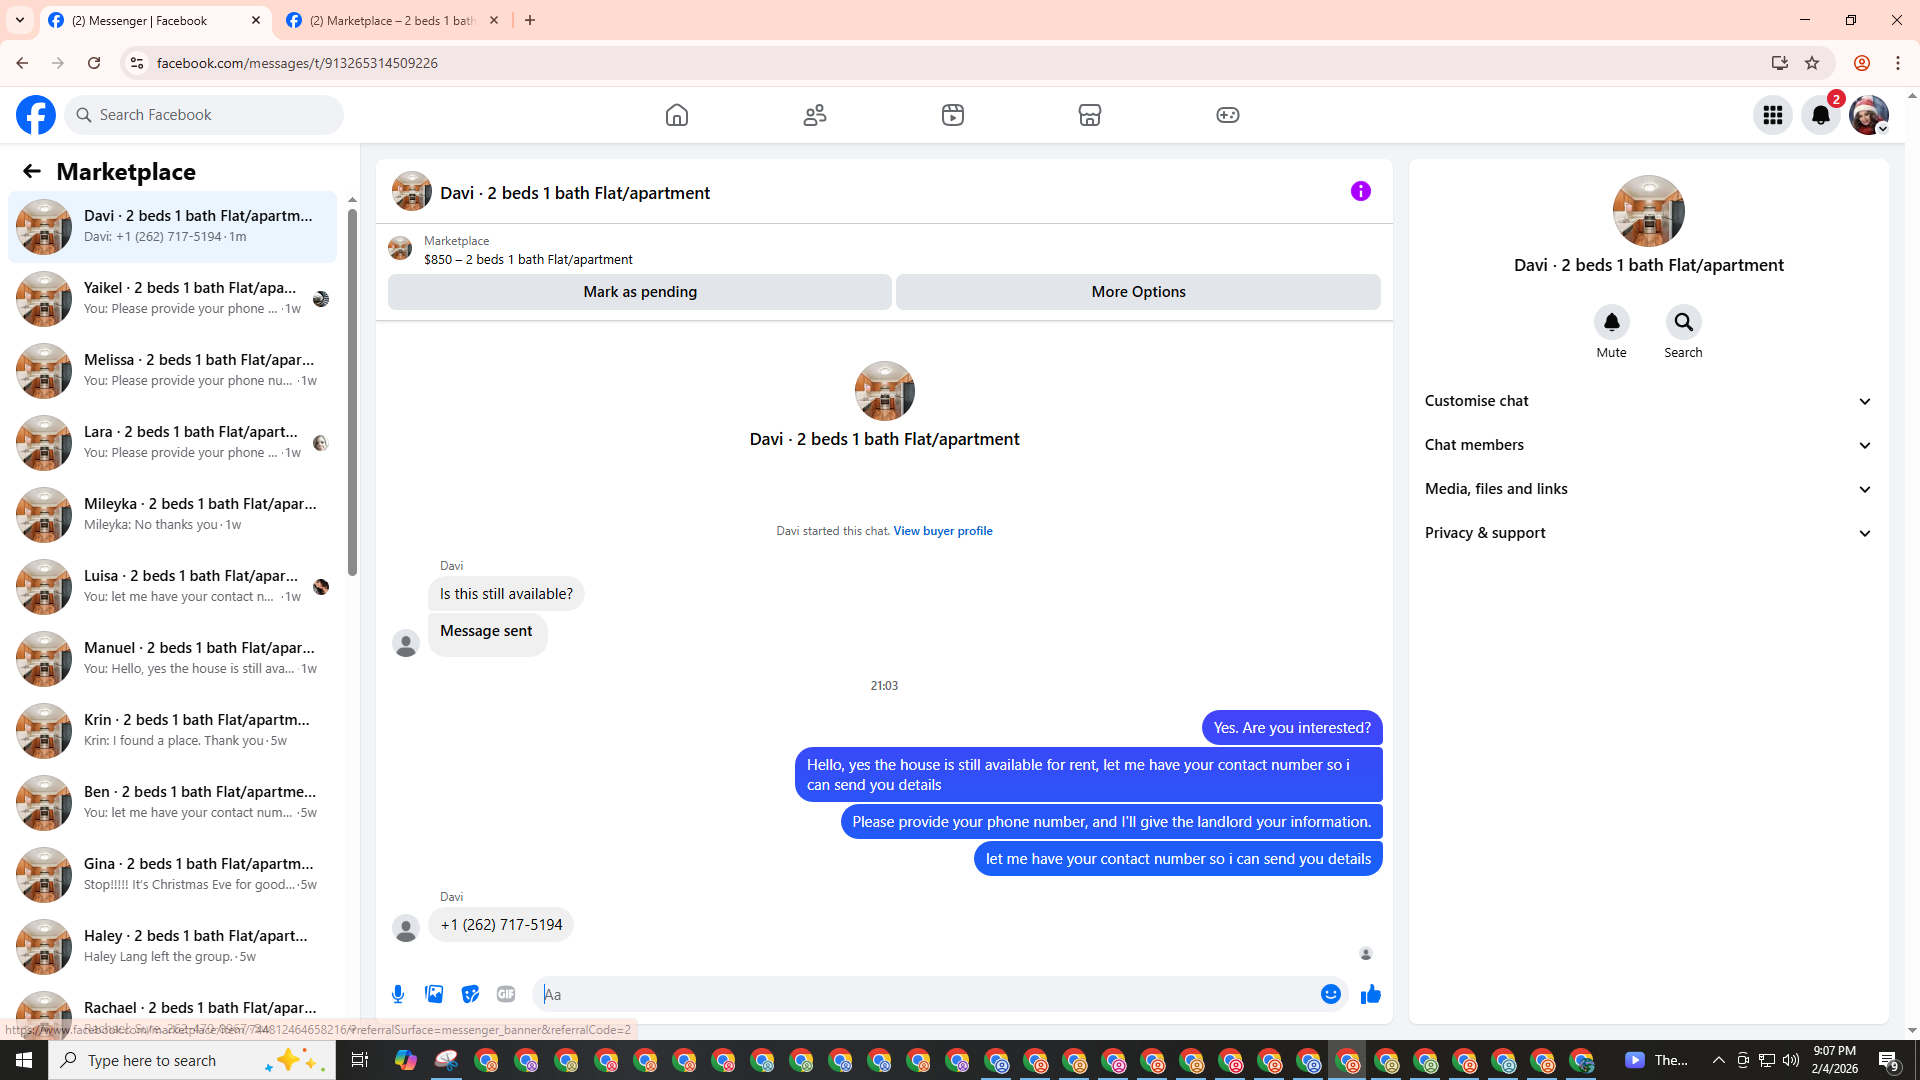
Task: Expand the Media, files and links section
Action: coord(1648,489)
